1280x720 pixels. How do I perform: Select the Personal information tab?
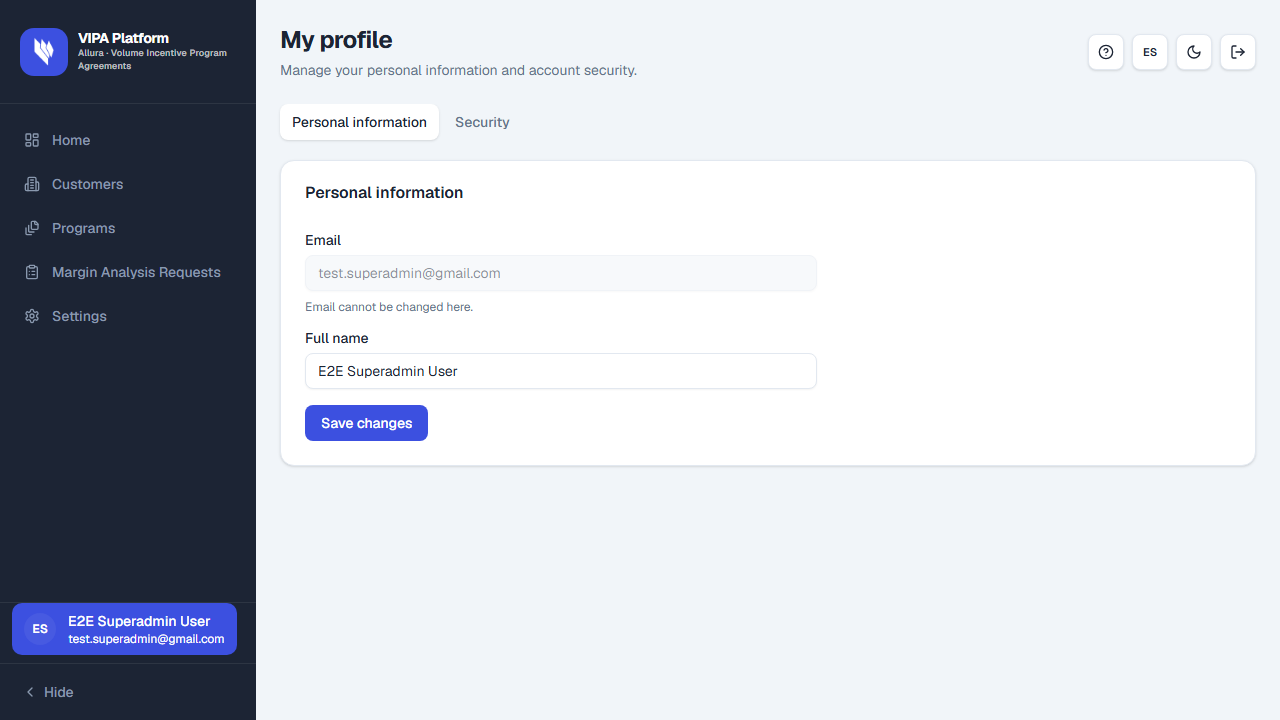click(359, 122)
